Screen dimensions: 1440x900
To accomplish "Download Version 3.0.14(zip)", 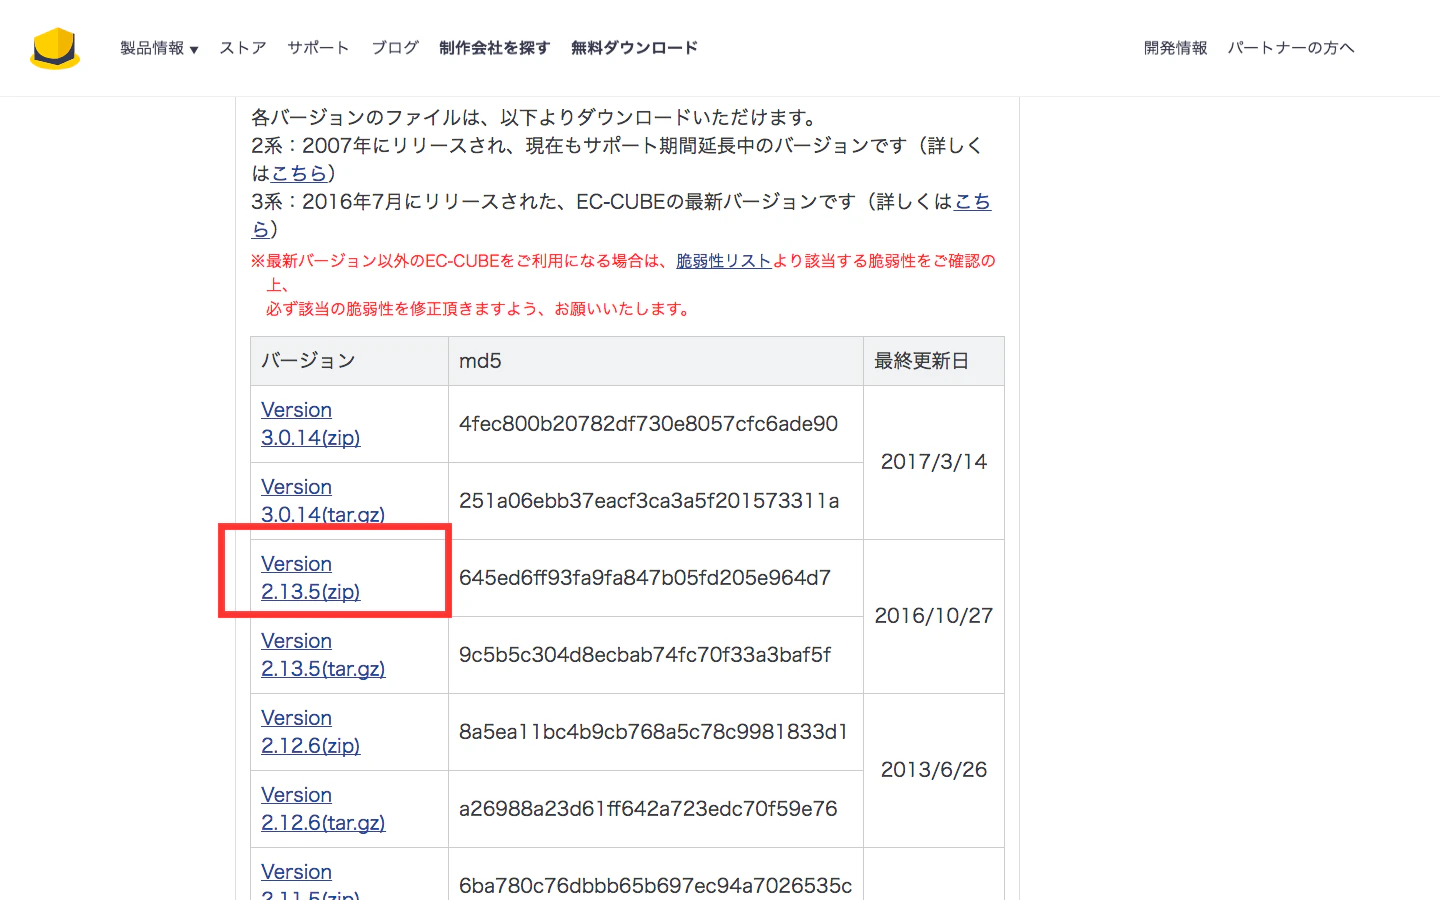I will click(311, 424).
